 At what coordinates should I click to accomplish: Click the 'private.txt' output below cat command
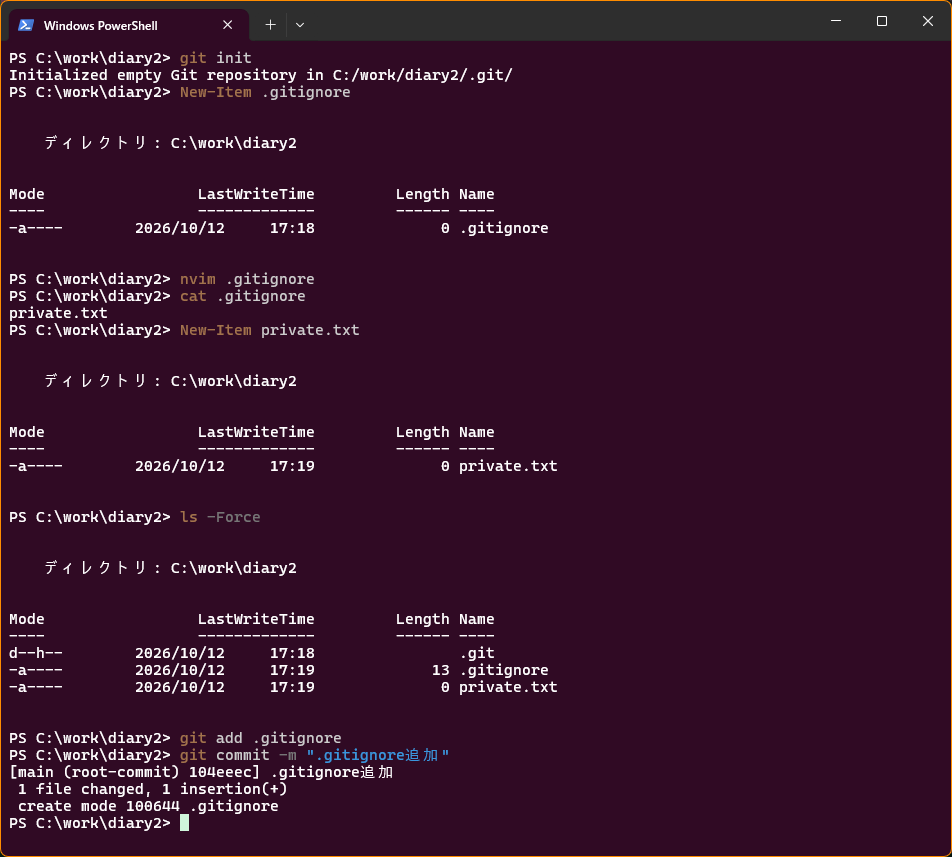(58, 313)
